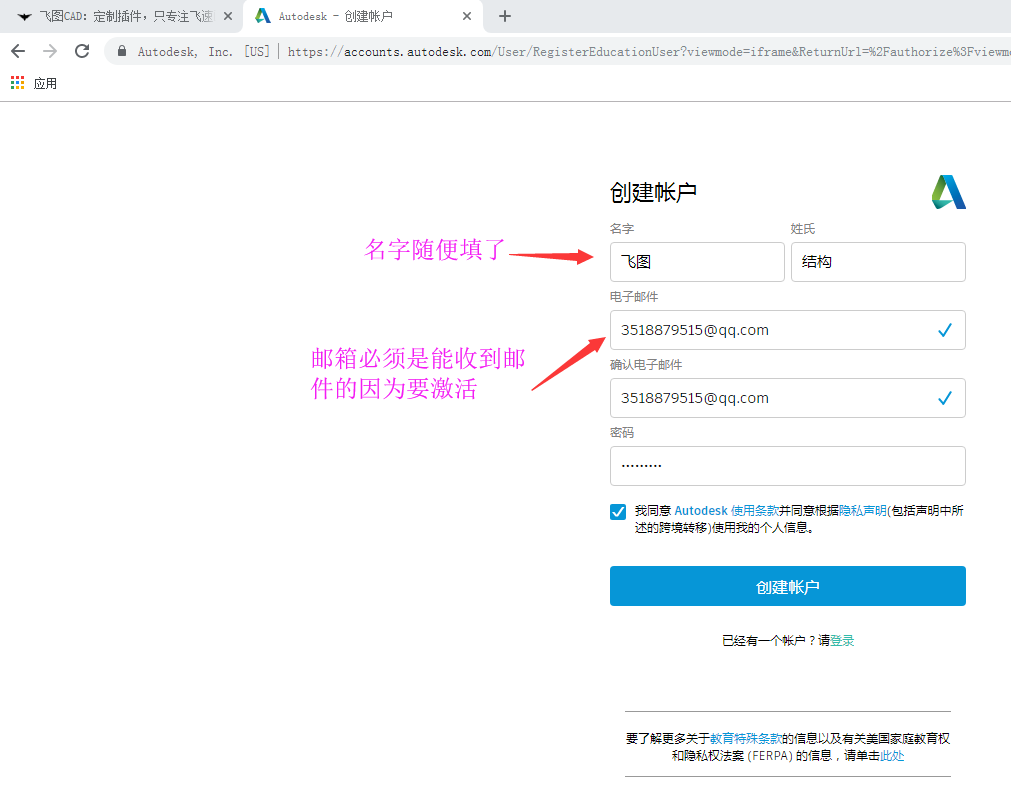This screenshot has width=1011, height=786.
Task: Open the Autodesk 使用条款 link
Action: (727, 511)
